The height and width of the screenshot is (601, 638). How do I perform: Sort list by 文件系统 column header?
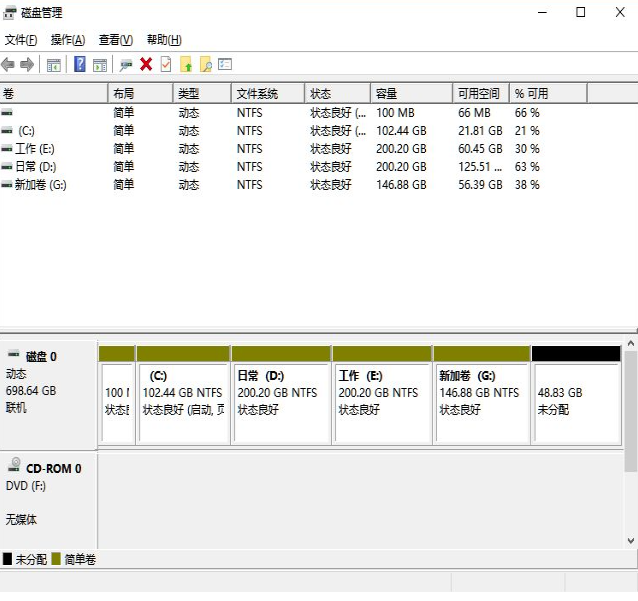click(268, 93)
